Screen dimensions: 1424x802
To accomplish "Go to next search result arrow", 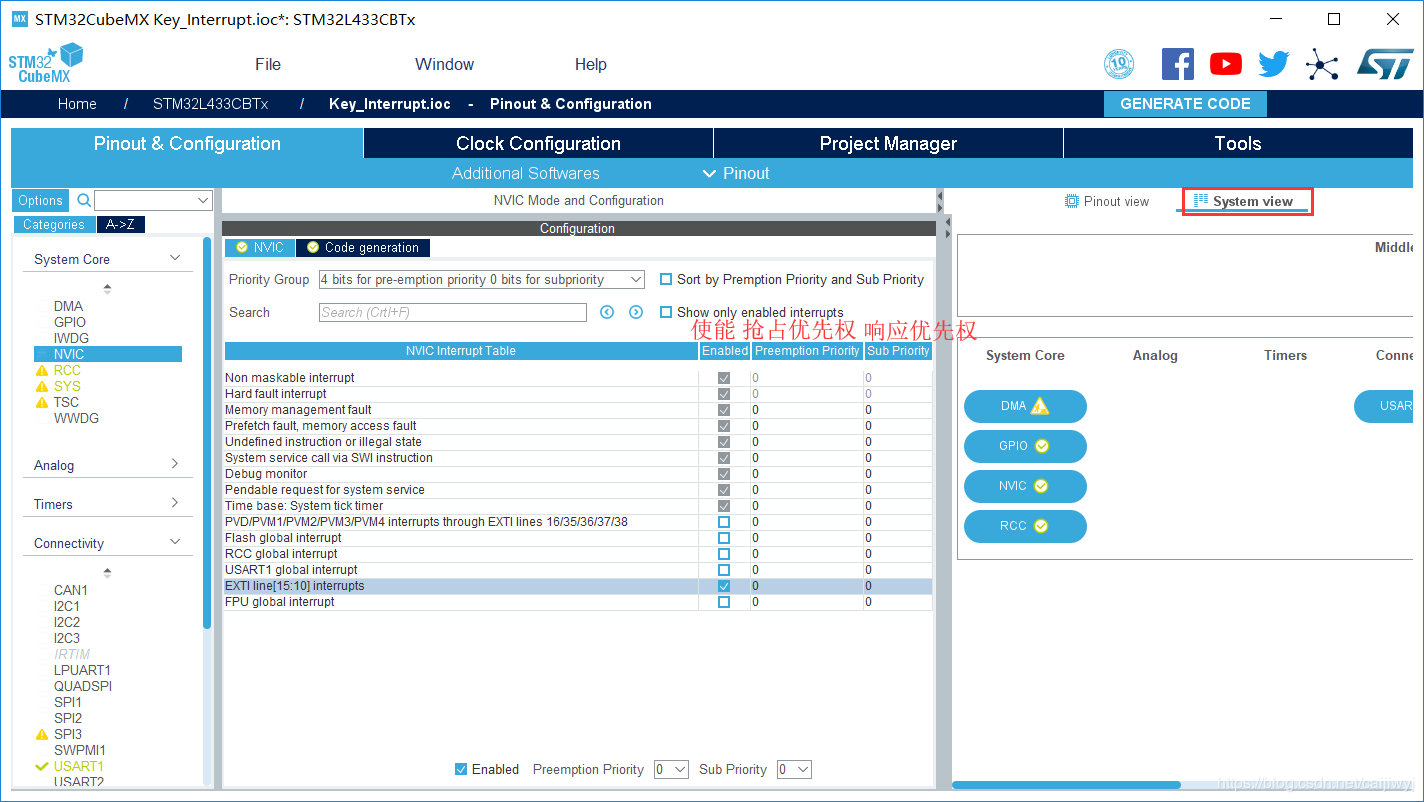I will point(636,312).
